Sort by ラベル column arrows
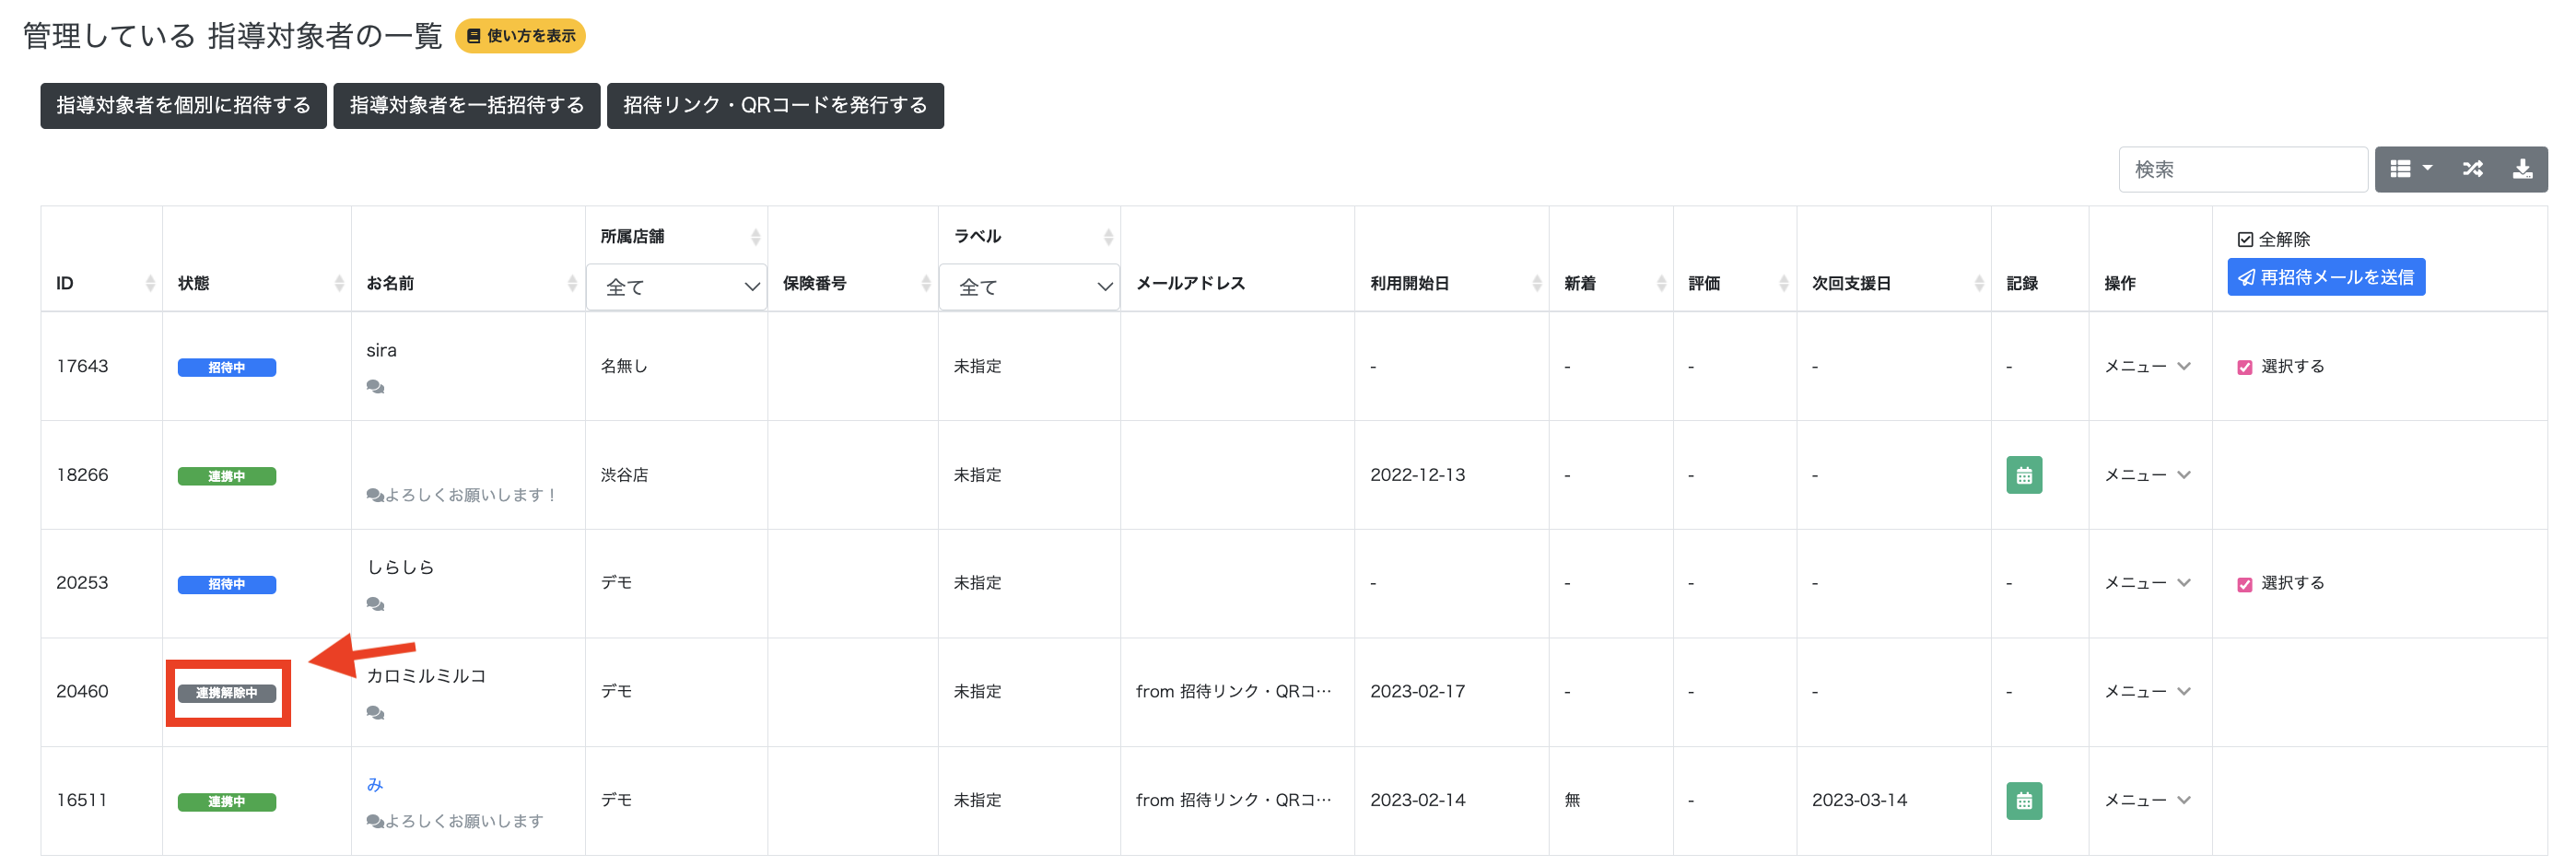This screenshot has height=866, width=2576. point(1108,237)
